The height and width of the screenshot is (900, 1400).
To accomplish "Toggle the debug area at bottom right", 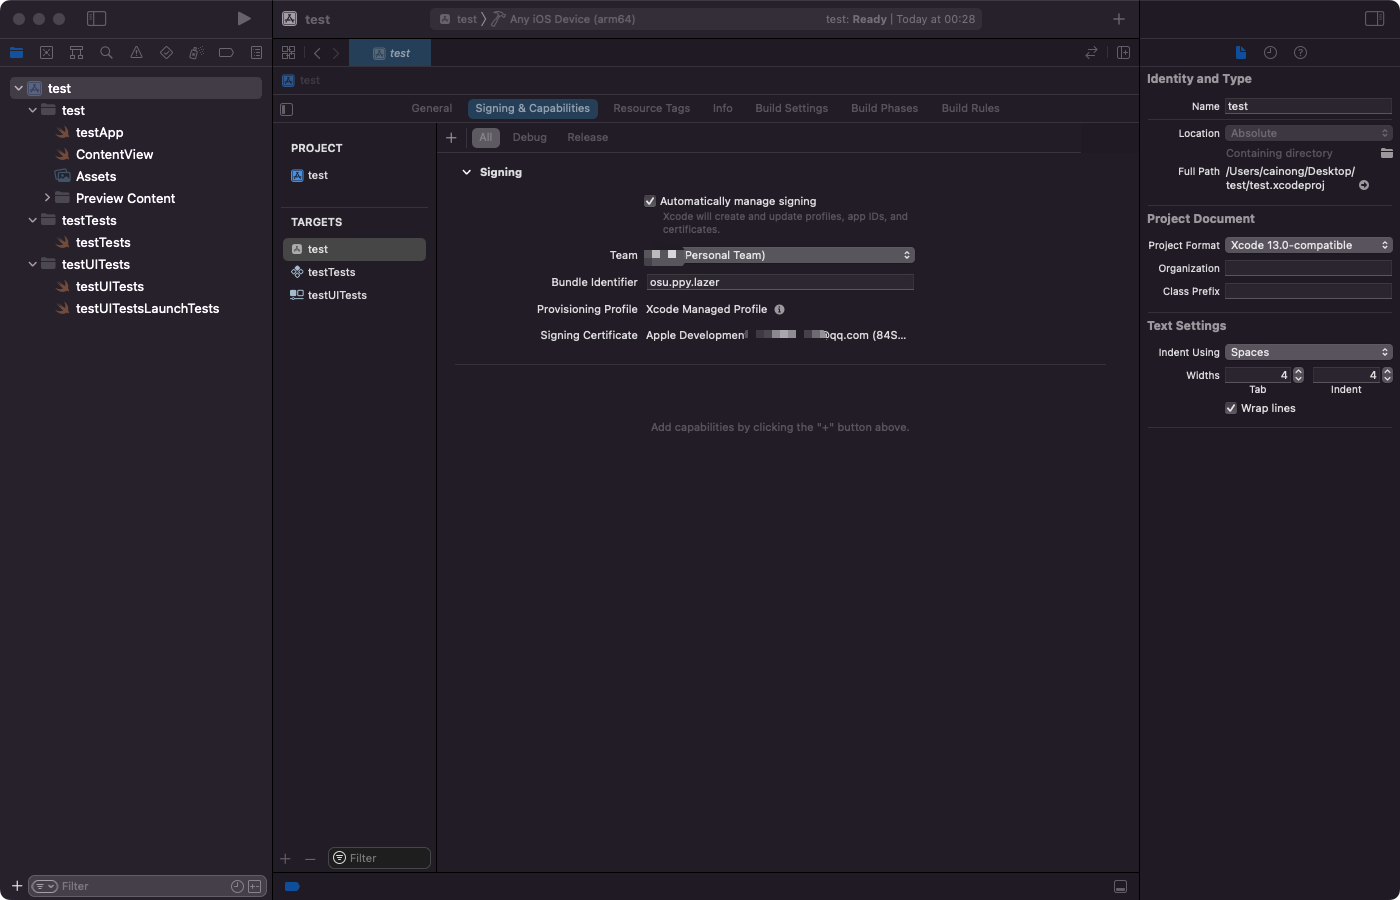I will coord(1120,887).
